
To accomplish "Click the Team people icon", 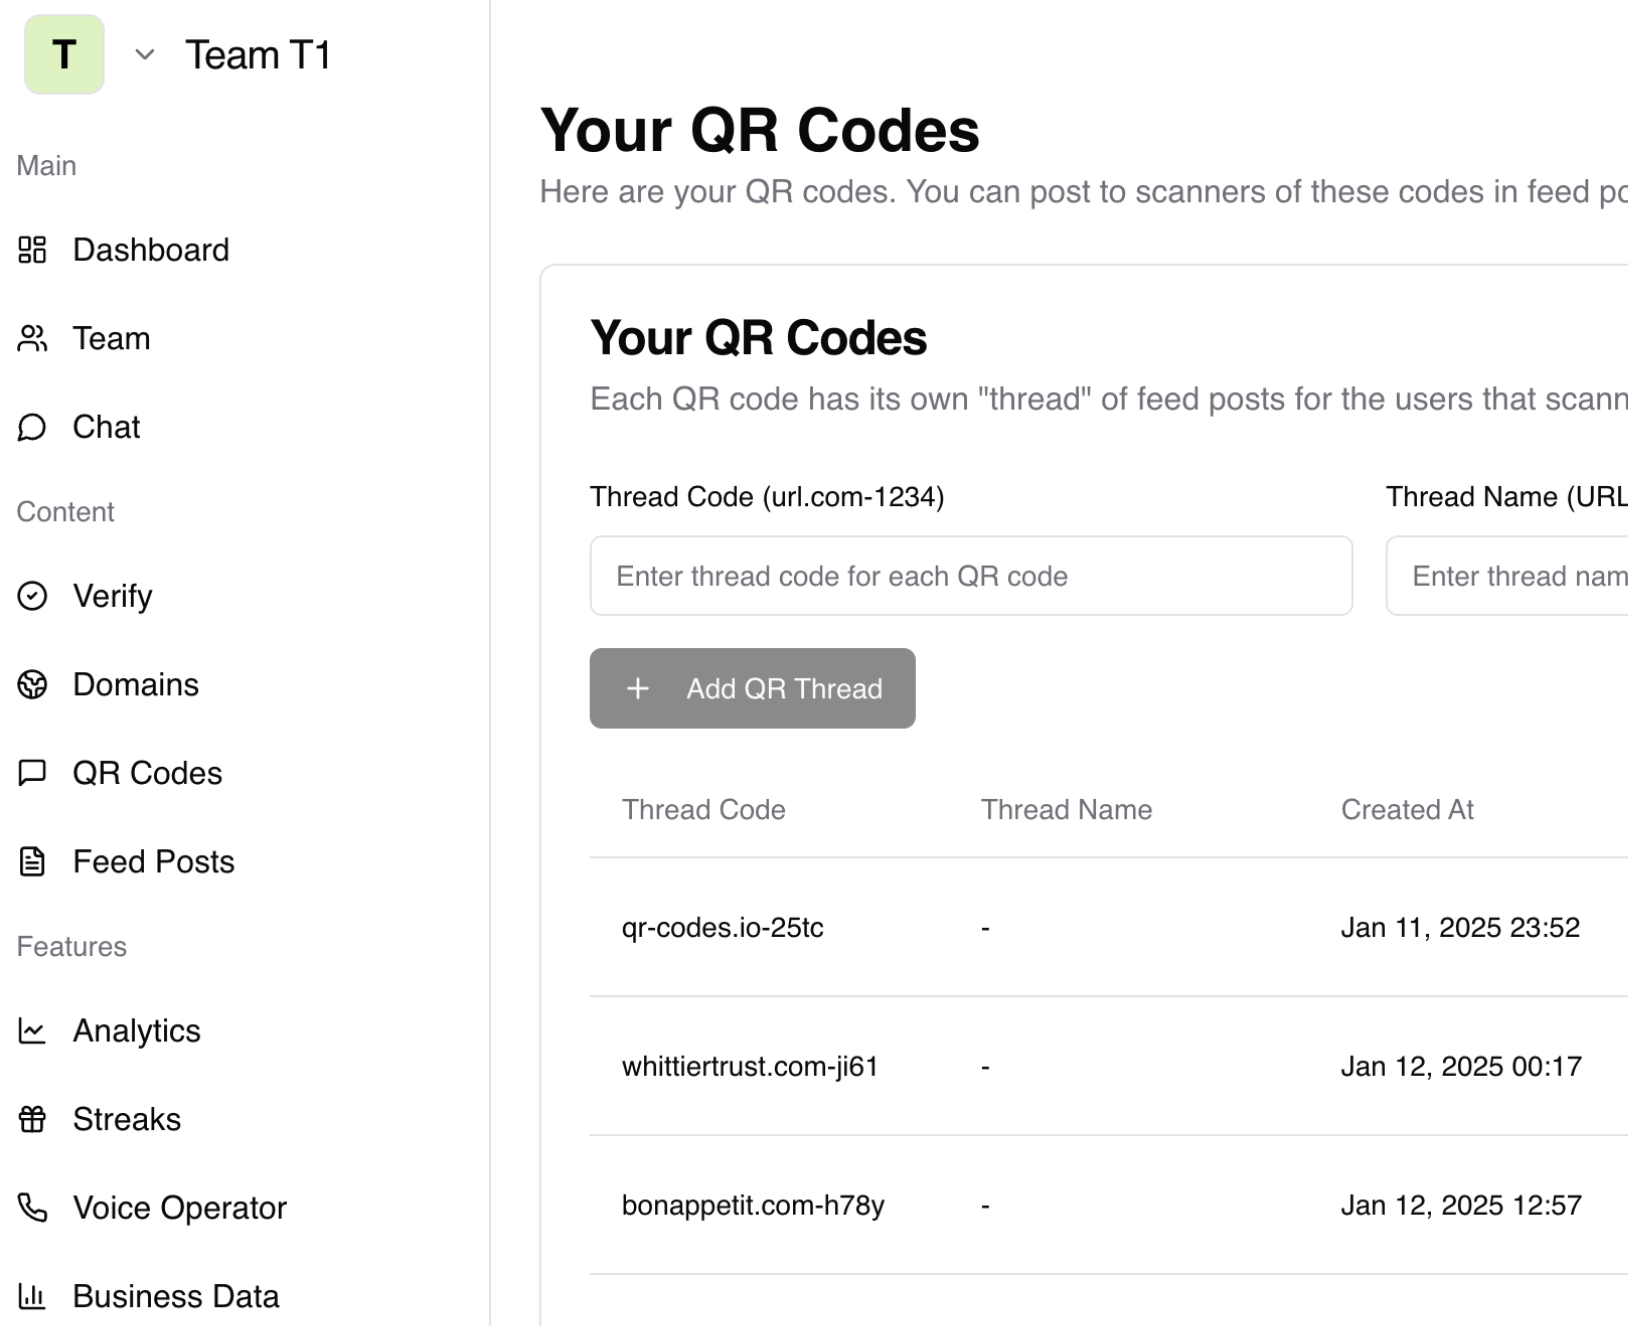I will click(32, 339).
